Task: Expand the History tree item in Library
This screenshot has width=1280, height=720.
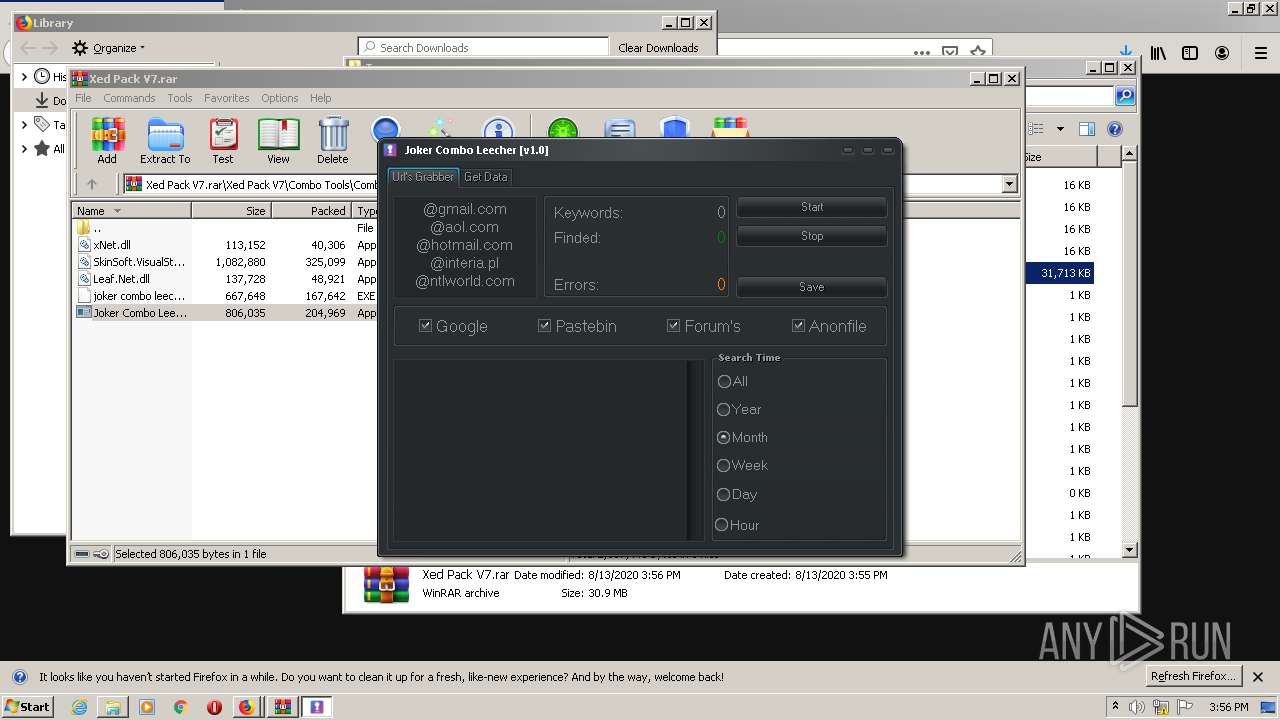Action: pyautogui.click(x=25, y=77)
